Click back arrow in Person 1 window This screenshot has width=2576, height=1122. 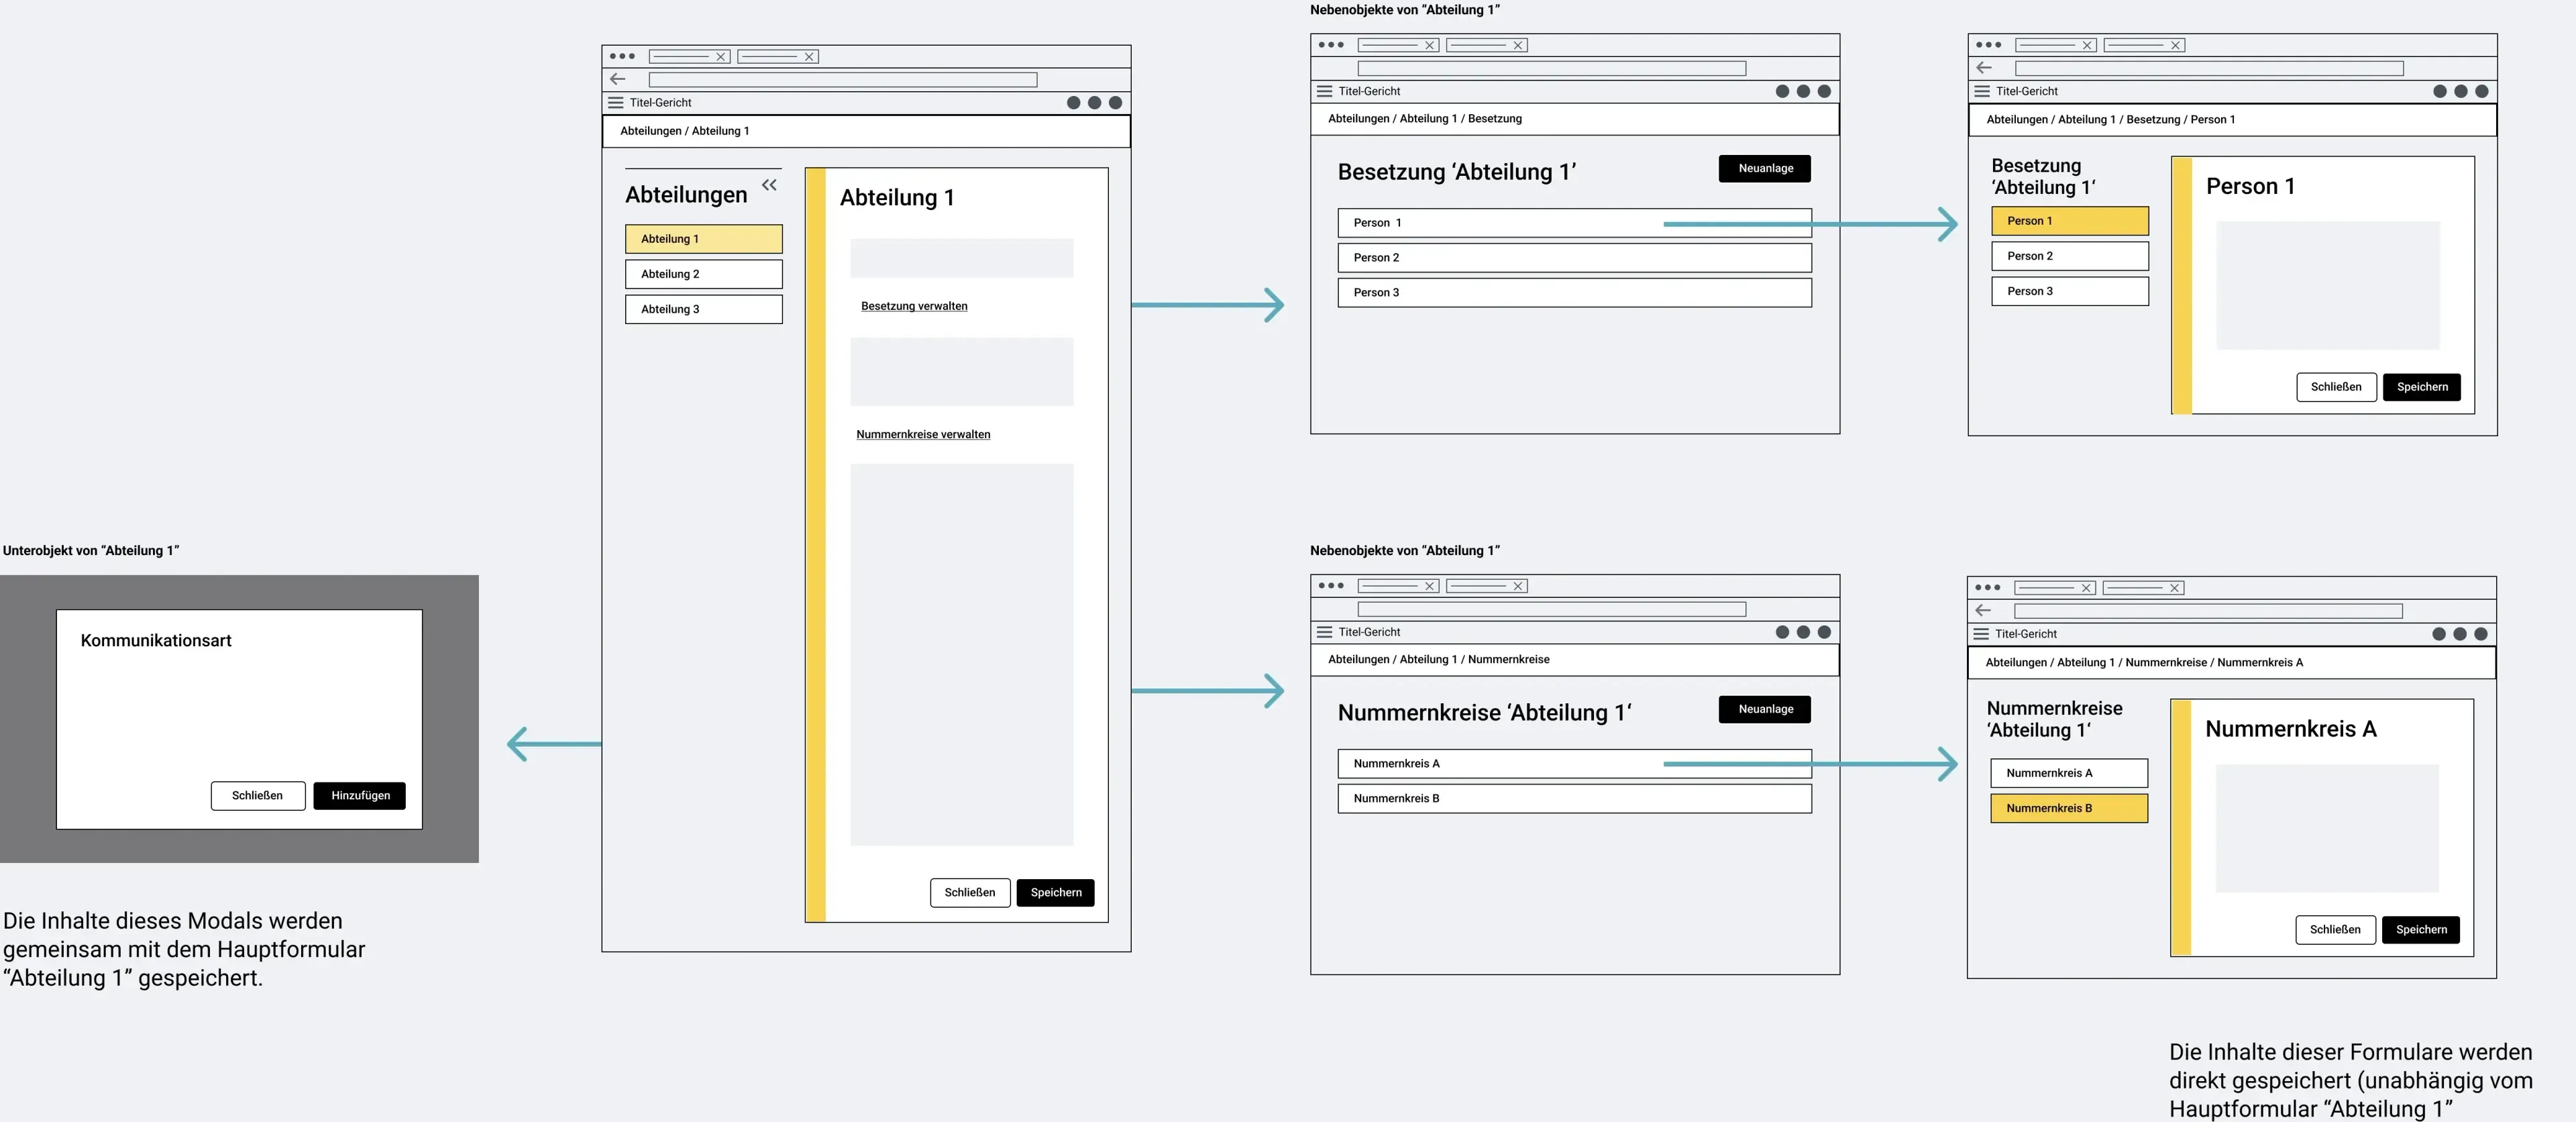1985,68
